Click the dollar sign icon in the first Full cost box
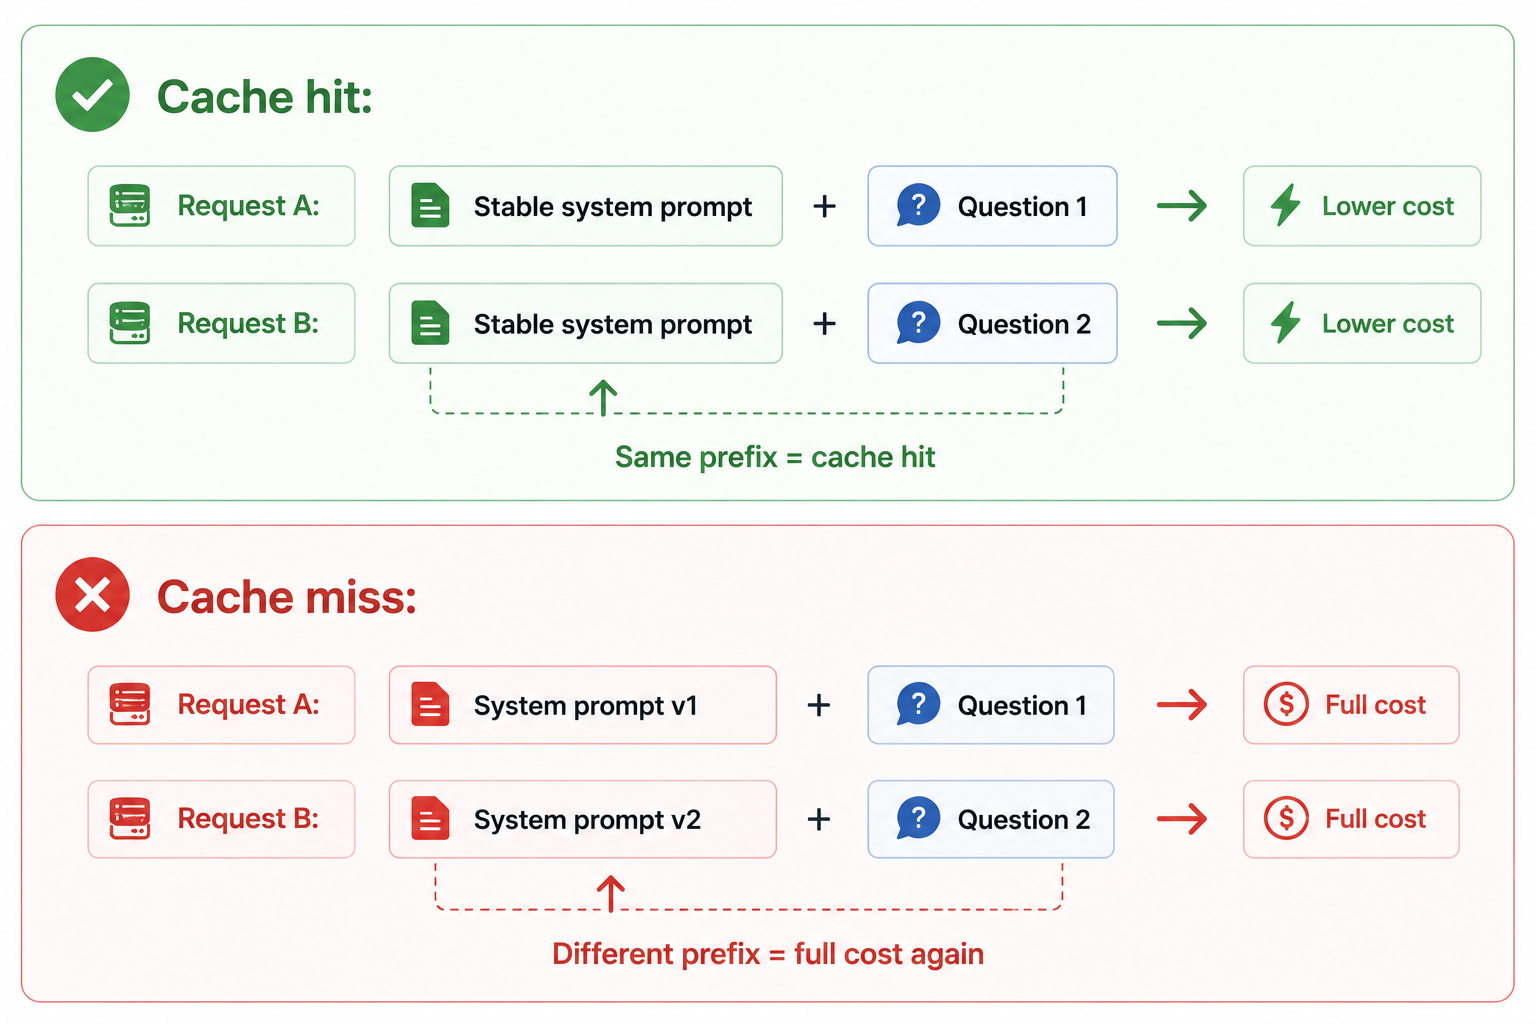The width and height of the screenshot is (1536, 1024). (1286, 704)
